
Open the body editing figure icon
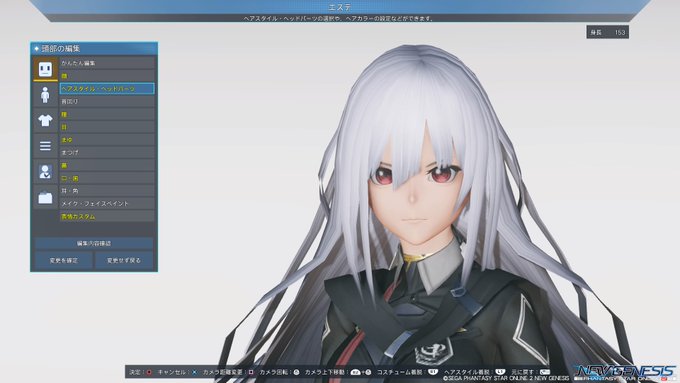coord(46,95)
